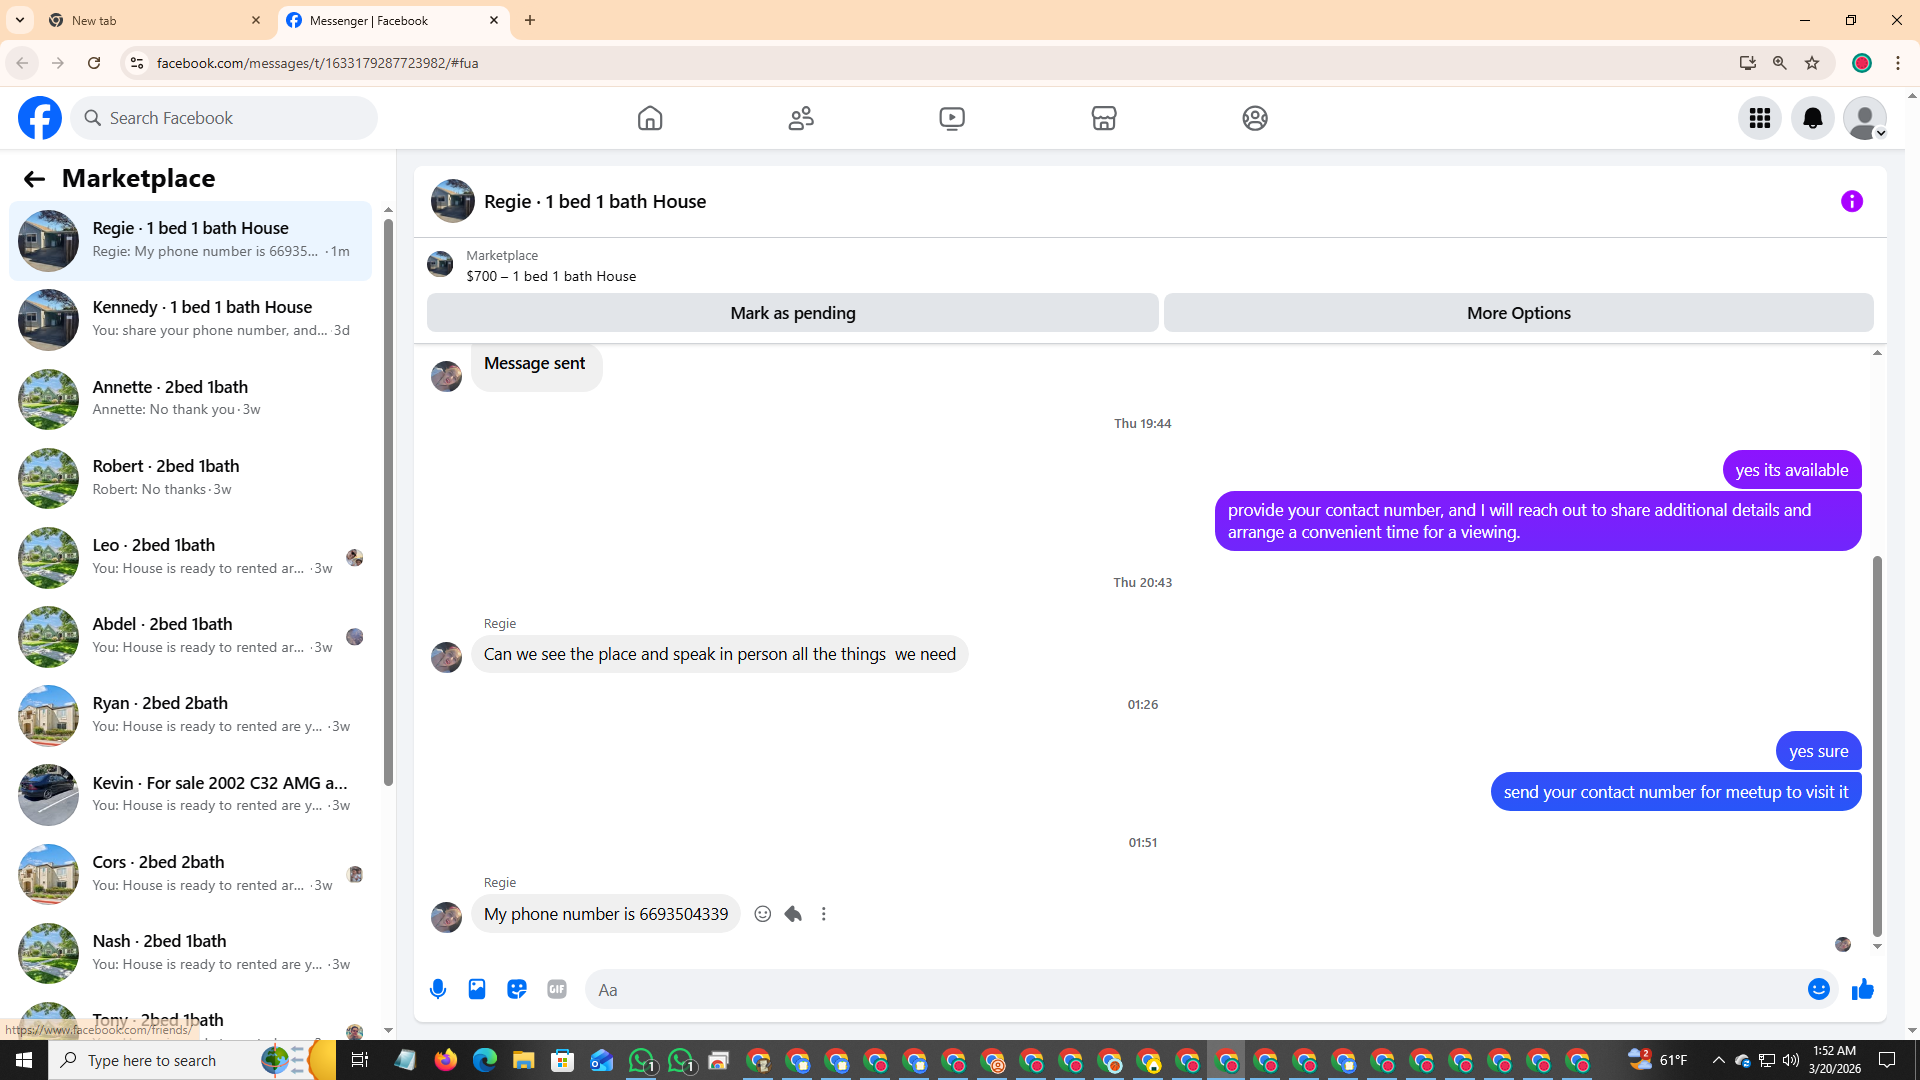Attach a photo using the image icon
1920x1080 pixels.
click(x=477, y=989)
